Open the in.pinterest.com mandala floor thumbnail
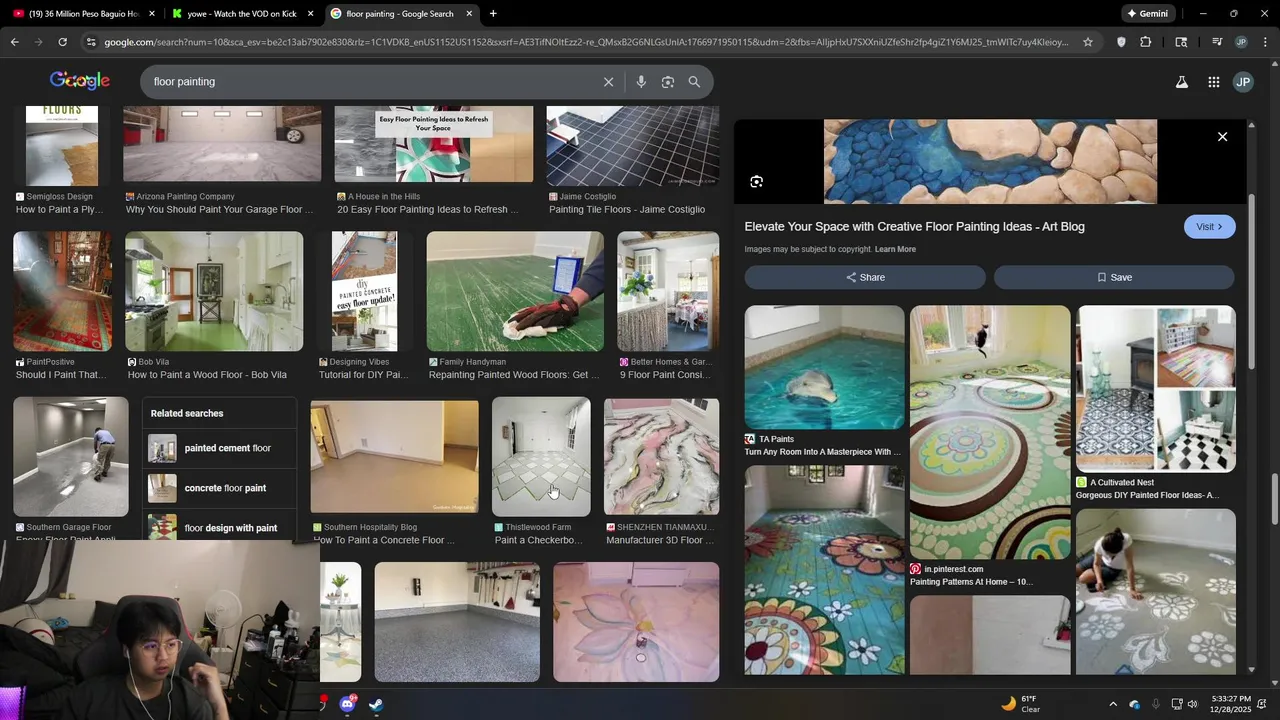Image resolution: width=1280 pixels, height=720 pixels. pyautogui.click(x=990, y=433)
